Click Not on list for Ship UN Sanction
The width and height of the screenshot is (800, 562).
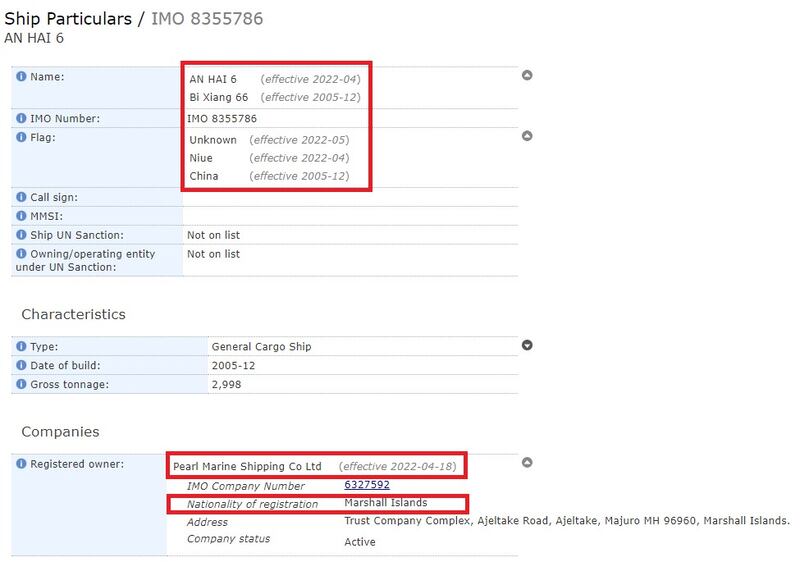(213, 235)
